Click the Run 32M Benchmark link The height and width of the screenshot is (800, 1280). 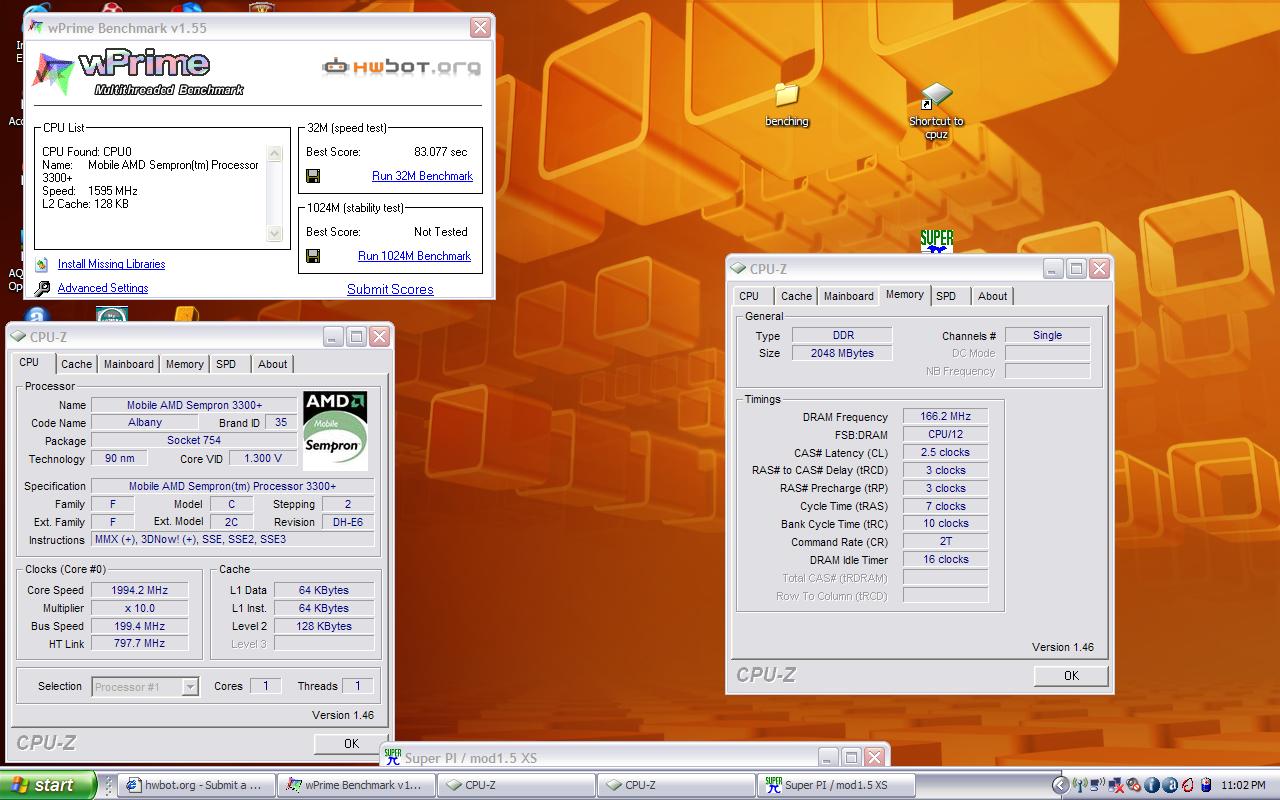(x=423, y=176)
